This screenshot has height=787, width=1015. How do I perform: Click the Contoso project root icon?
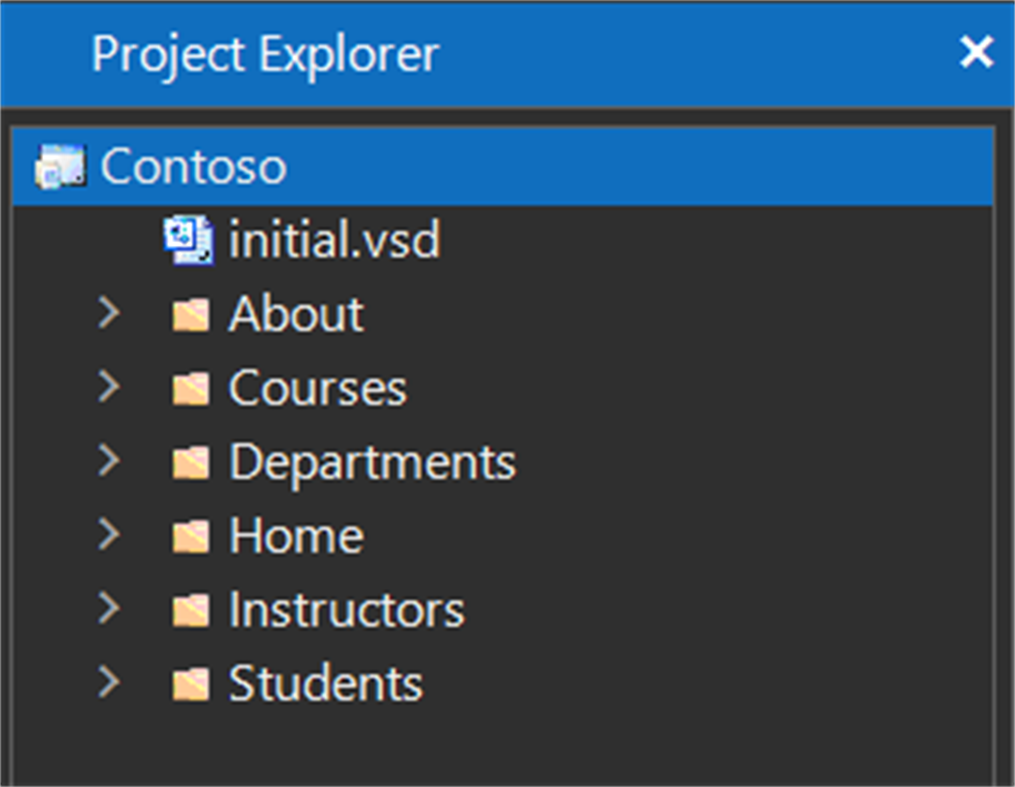[59, 166]
